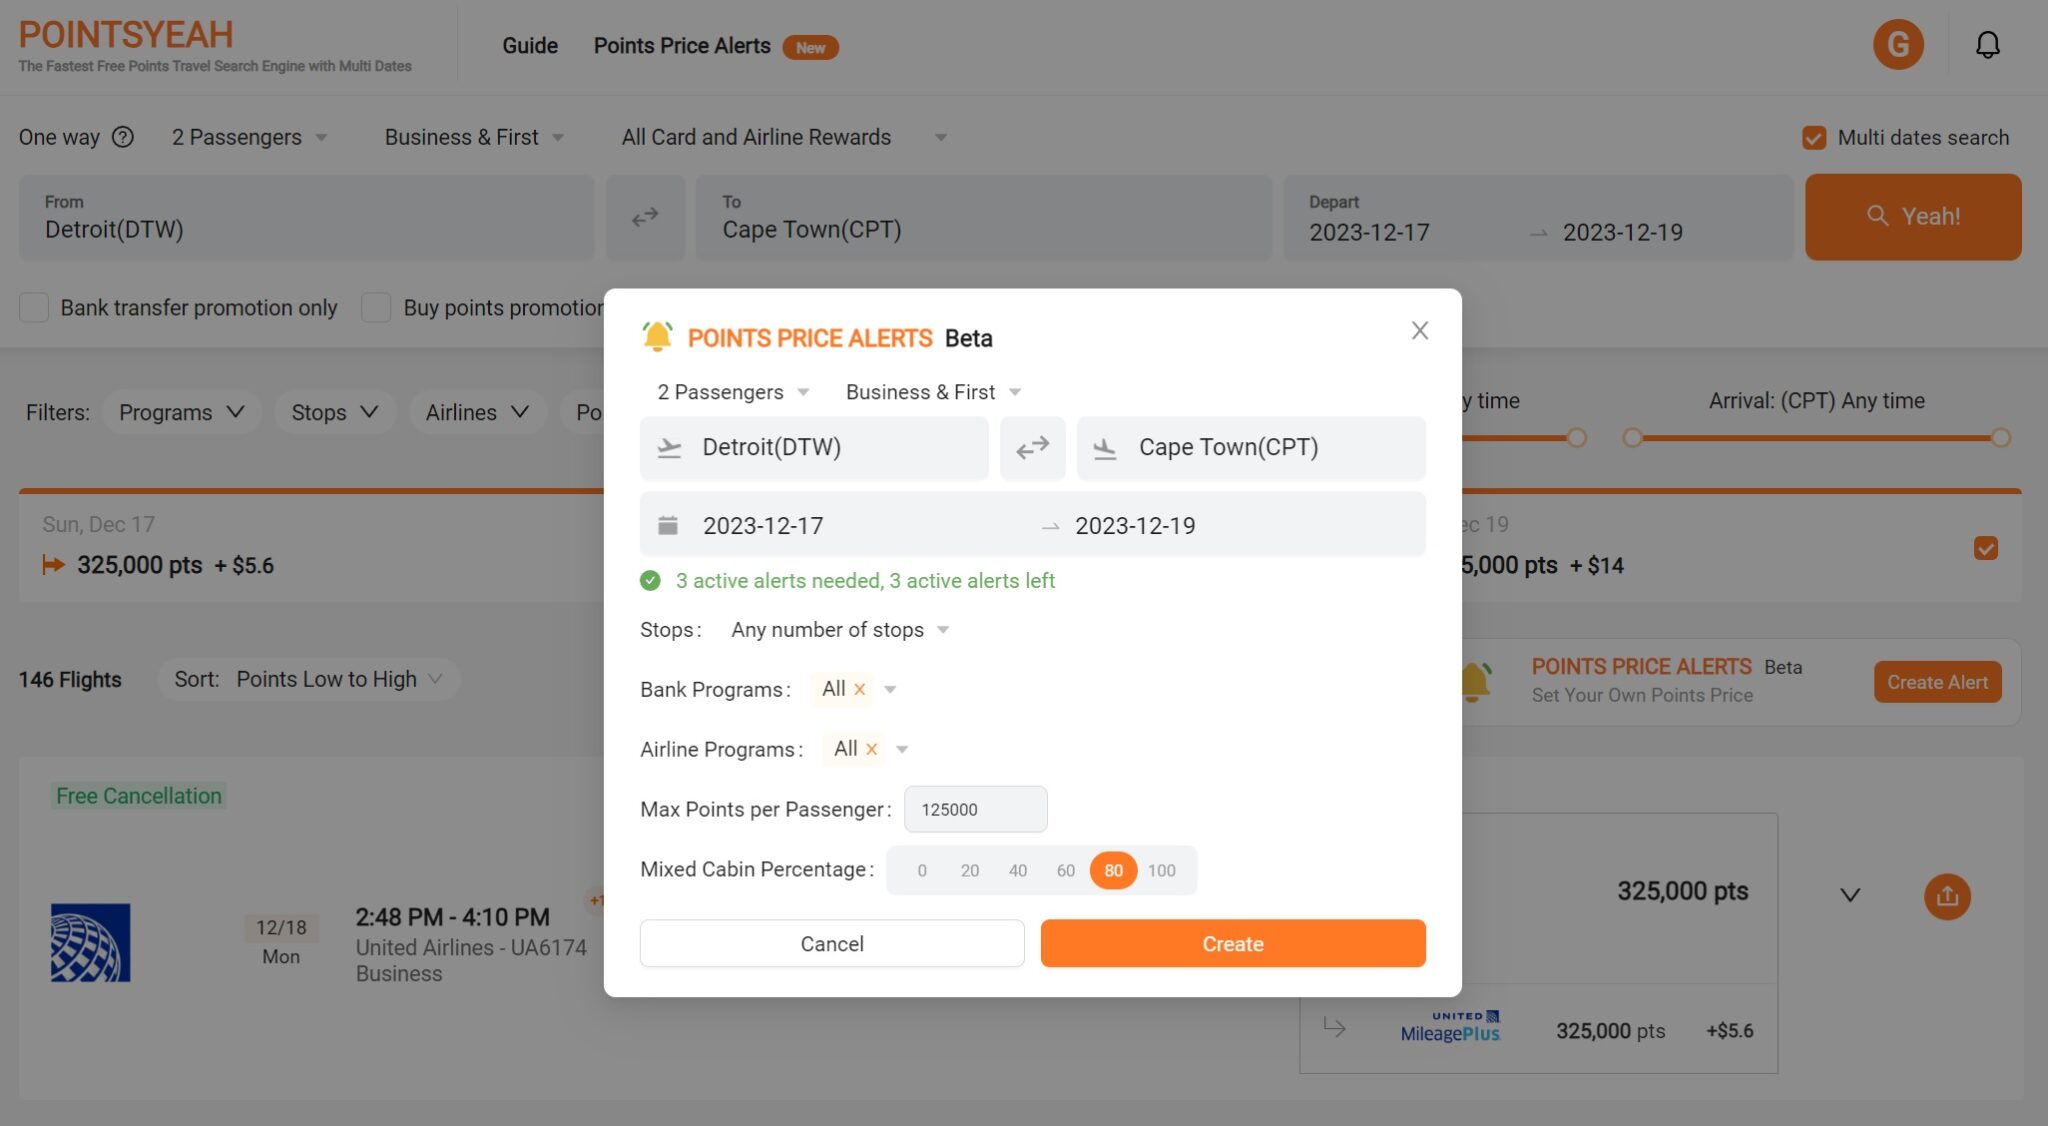Click the Create Alert button on the right

(1936, 681)
